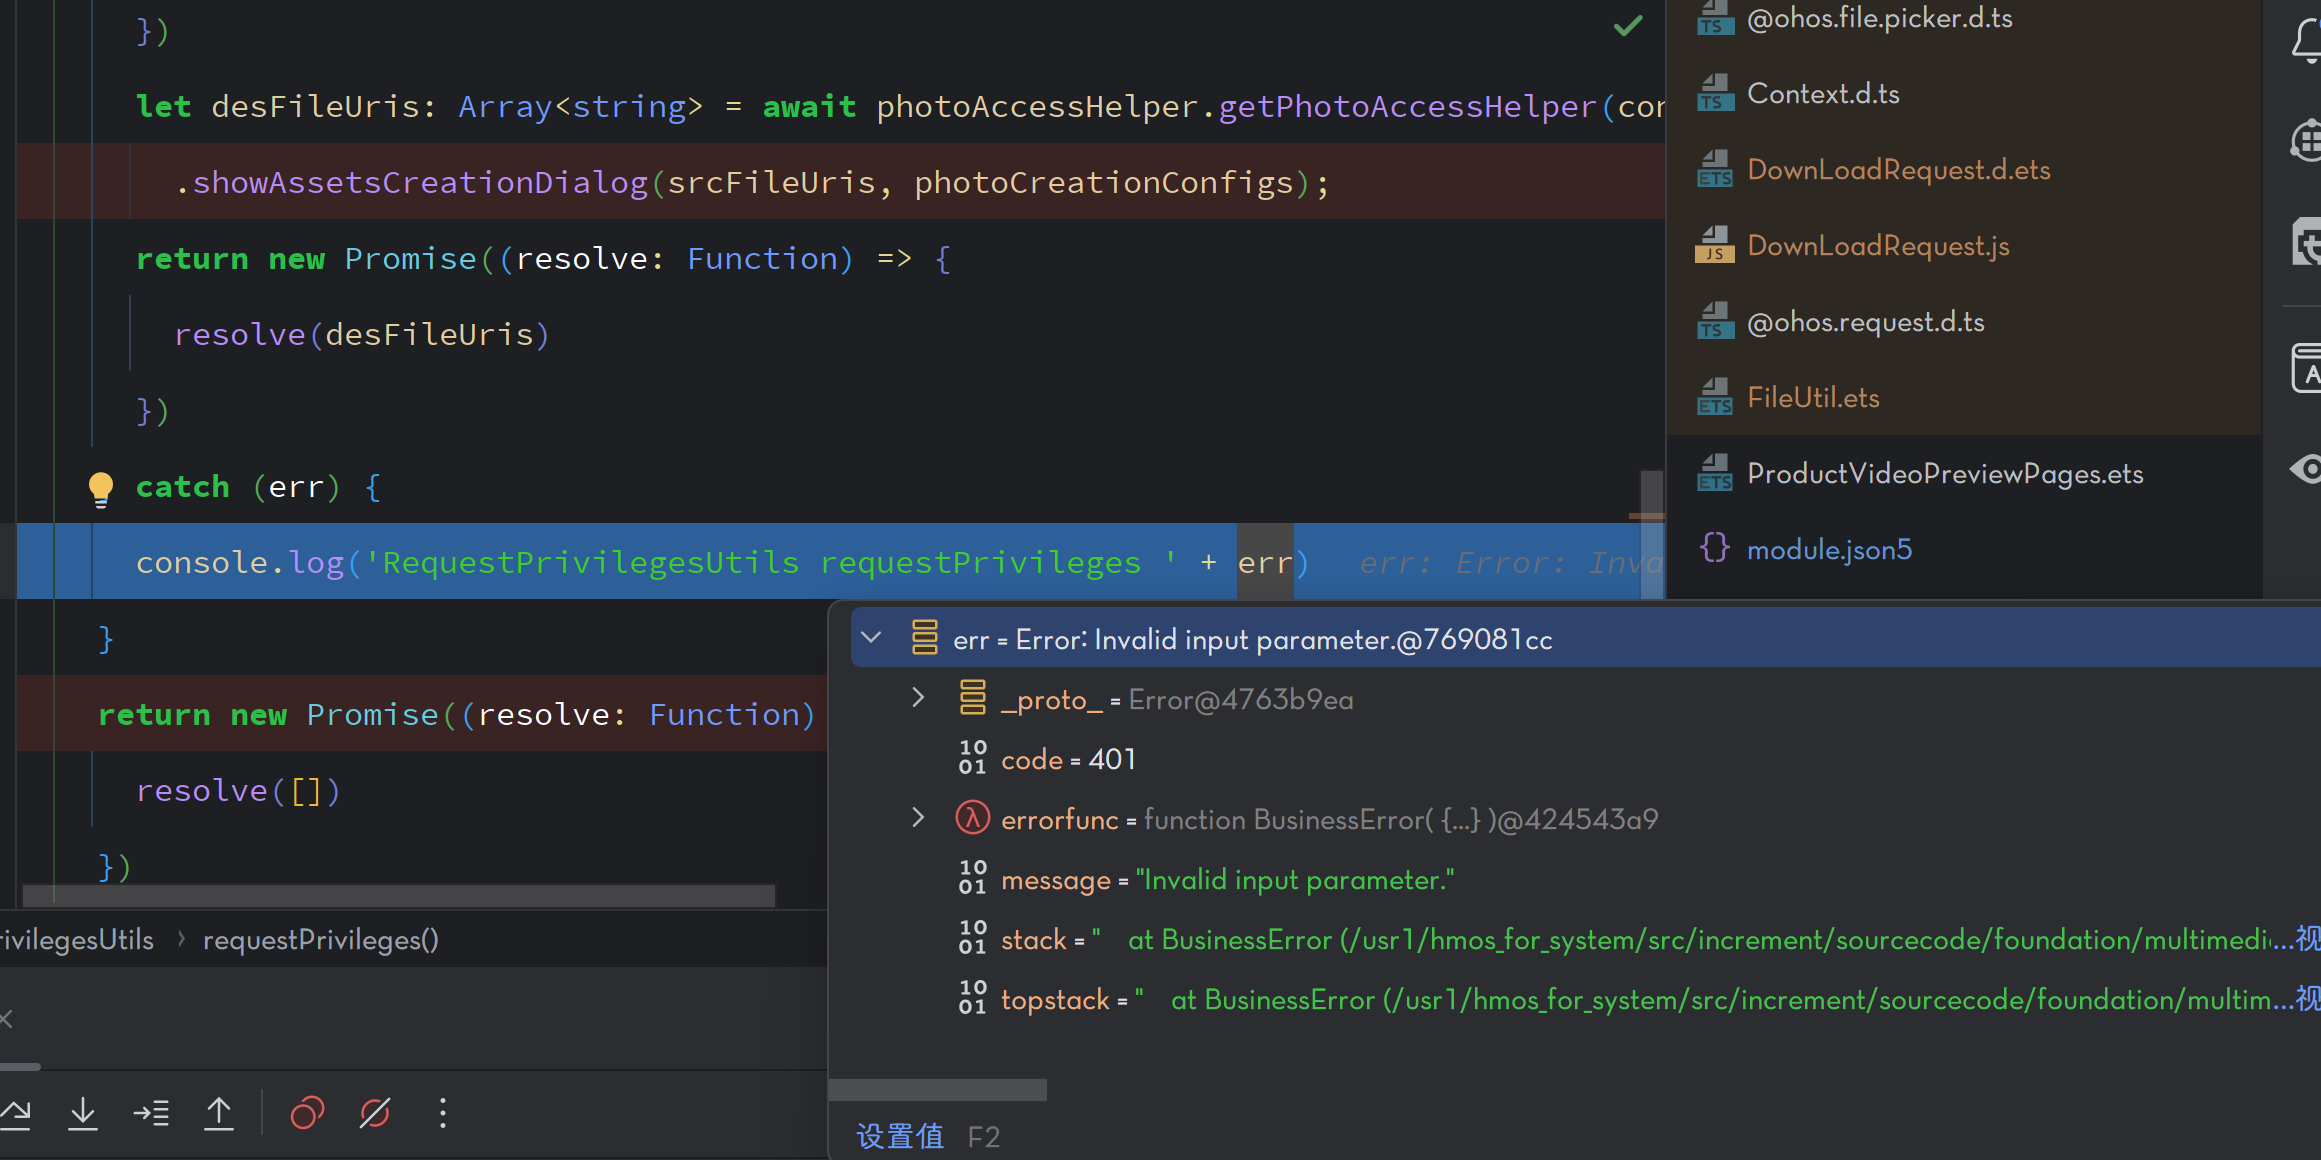Collapse the err variable node
Screen dimensions: 2321x1160
tap(871, 638)
